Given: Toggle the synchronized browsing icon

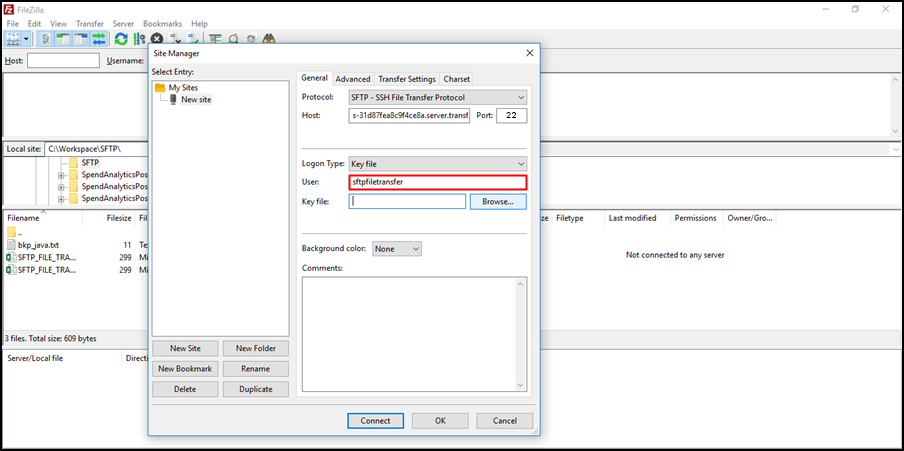Looking at the screenshot, I should click(251, 39).
